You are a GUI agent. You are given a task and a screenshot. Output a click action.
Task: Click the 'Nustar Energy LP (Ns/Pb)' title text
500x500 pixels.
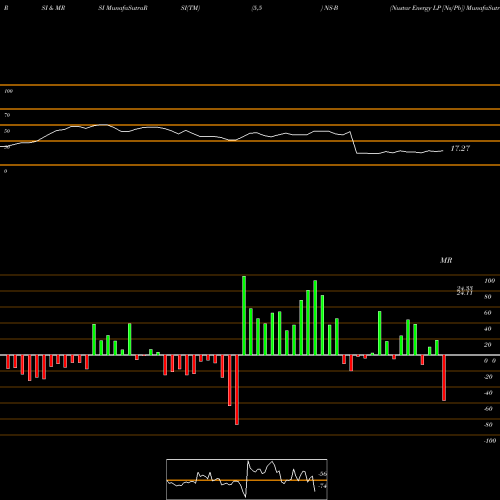coord(427,8)
